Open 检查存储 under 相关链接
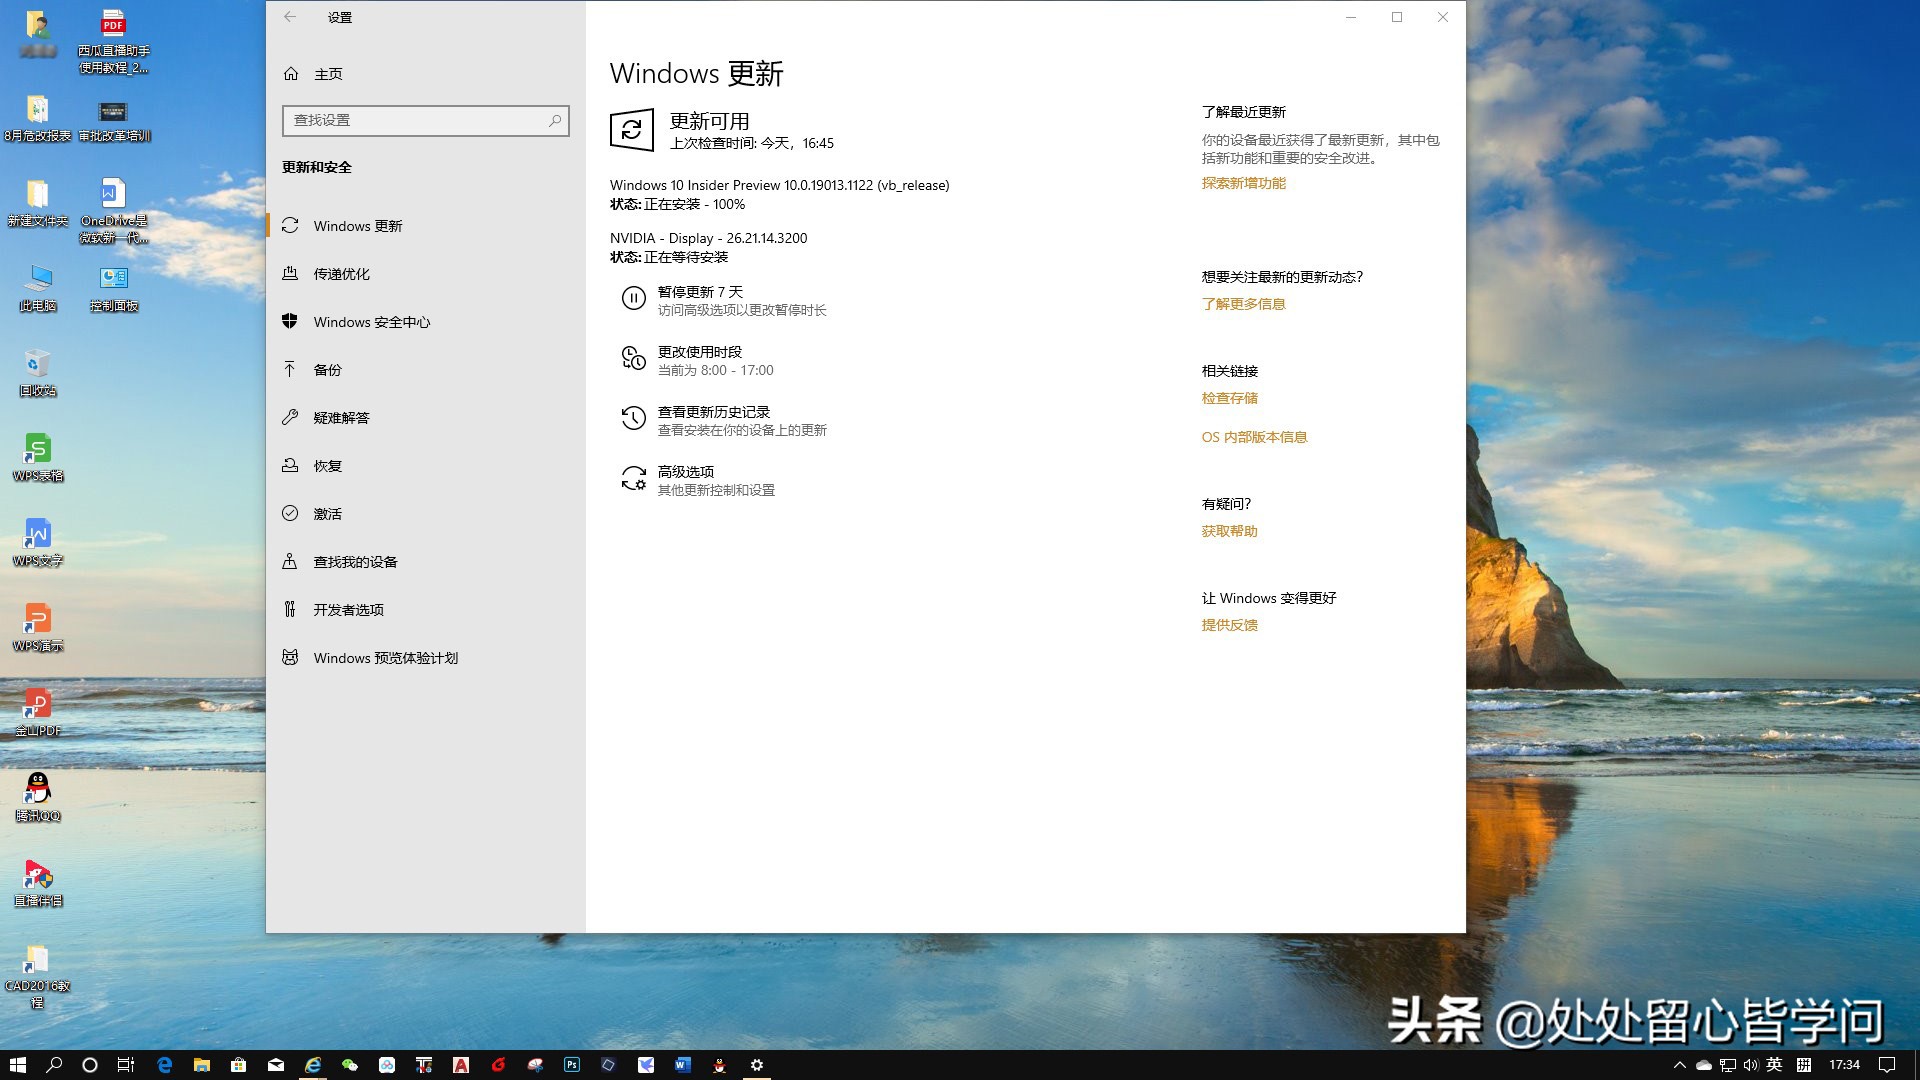Image resolution: width=1920 pixels, height=1080 pixels. tap(1228, 397)
